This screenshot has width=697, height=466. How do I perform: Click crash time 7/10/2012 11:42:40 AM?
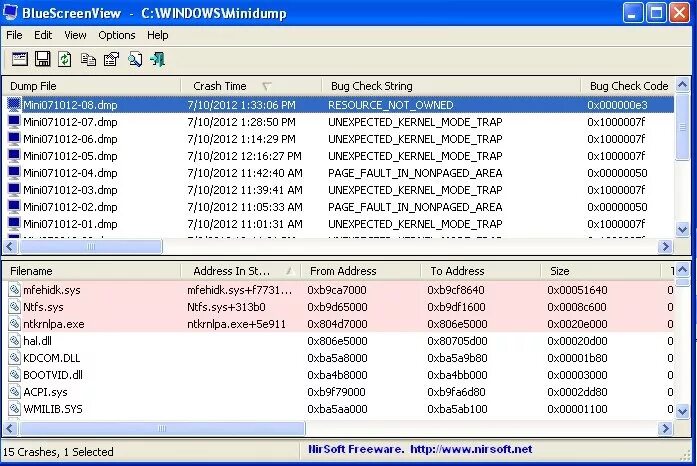point(245,173)
